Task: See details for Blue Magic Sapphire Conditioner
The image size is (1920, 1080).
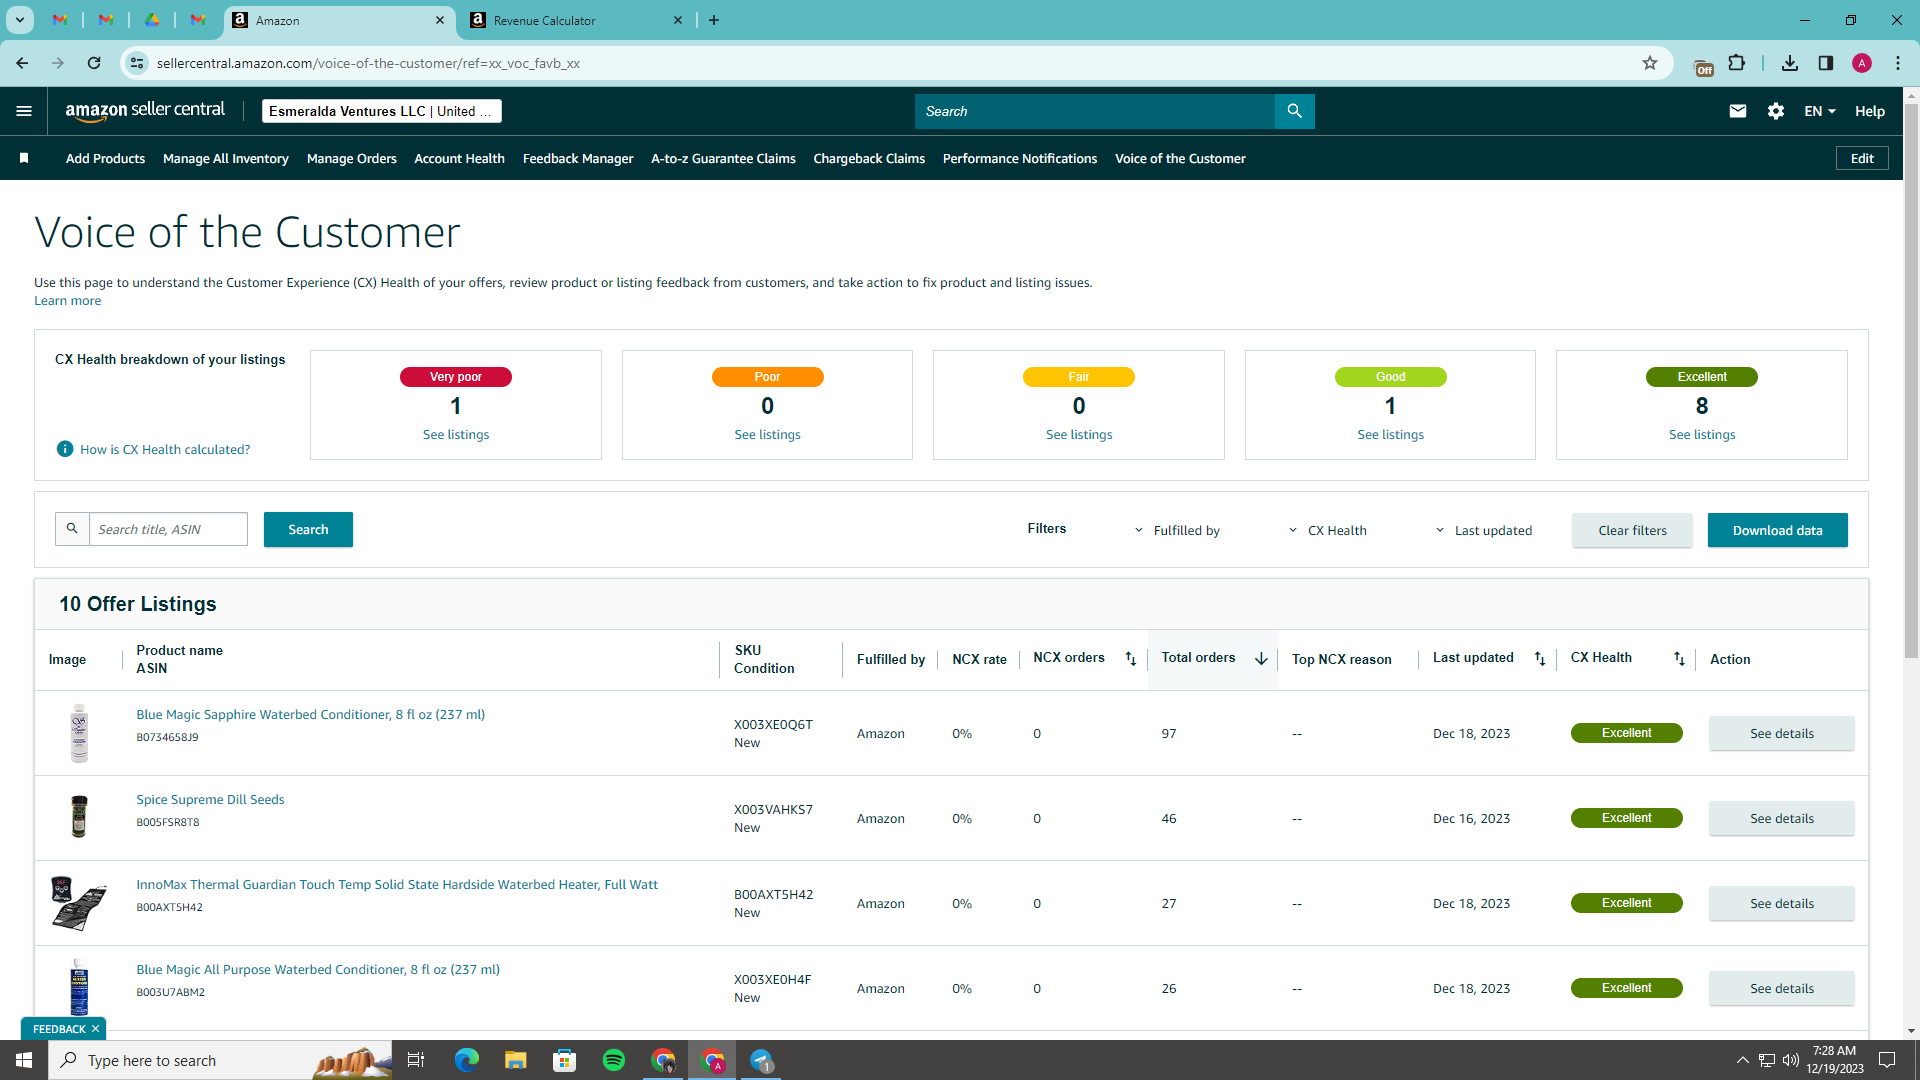Action: click(1781, 733)
